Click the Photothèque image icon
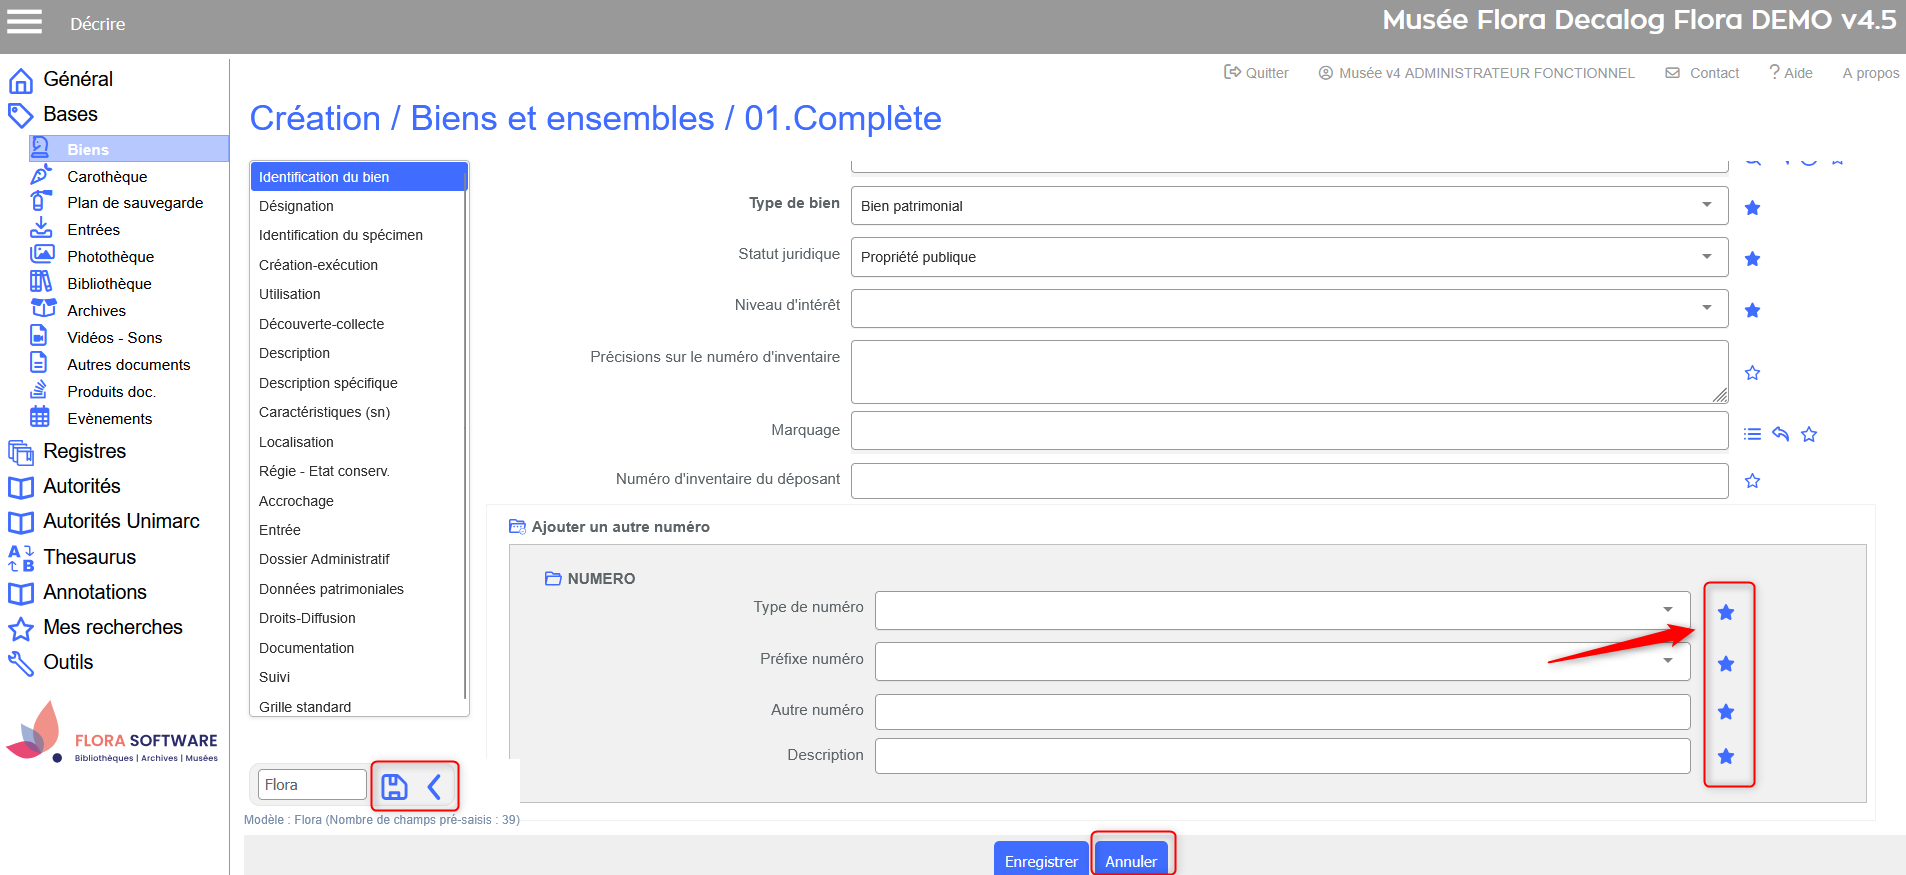The image size is (1906, 875). click(x=42, y=254)
